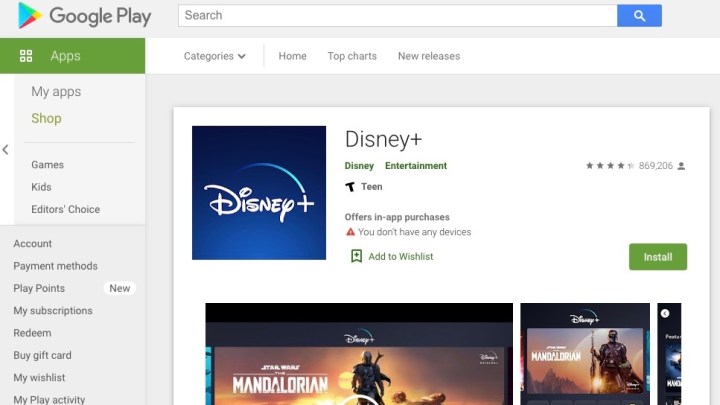Open the Entertainment category link

pyautogui.click(x=416, y=166)
